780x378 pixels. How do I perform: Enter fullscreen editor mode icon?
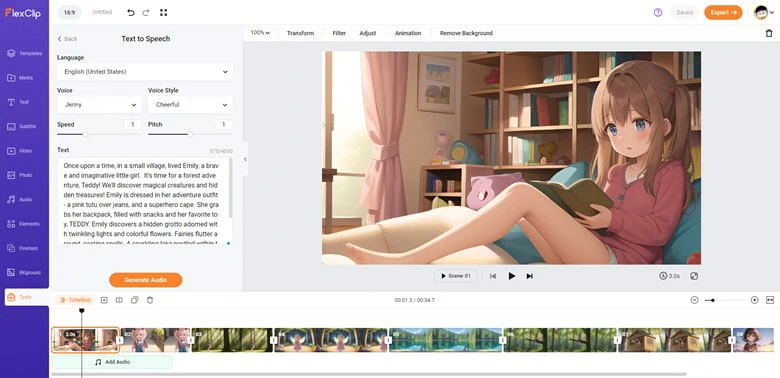[163, 12]
